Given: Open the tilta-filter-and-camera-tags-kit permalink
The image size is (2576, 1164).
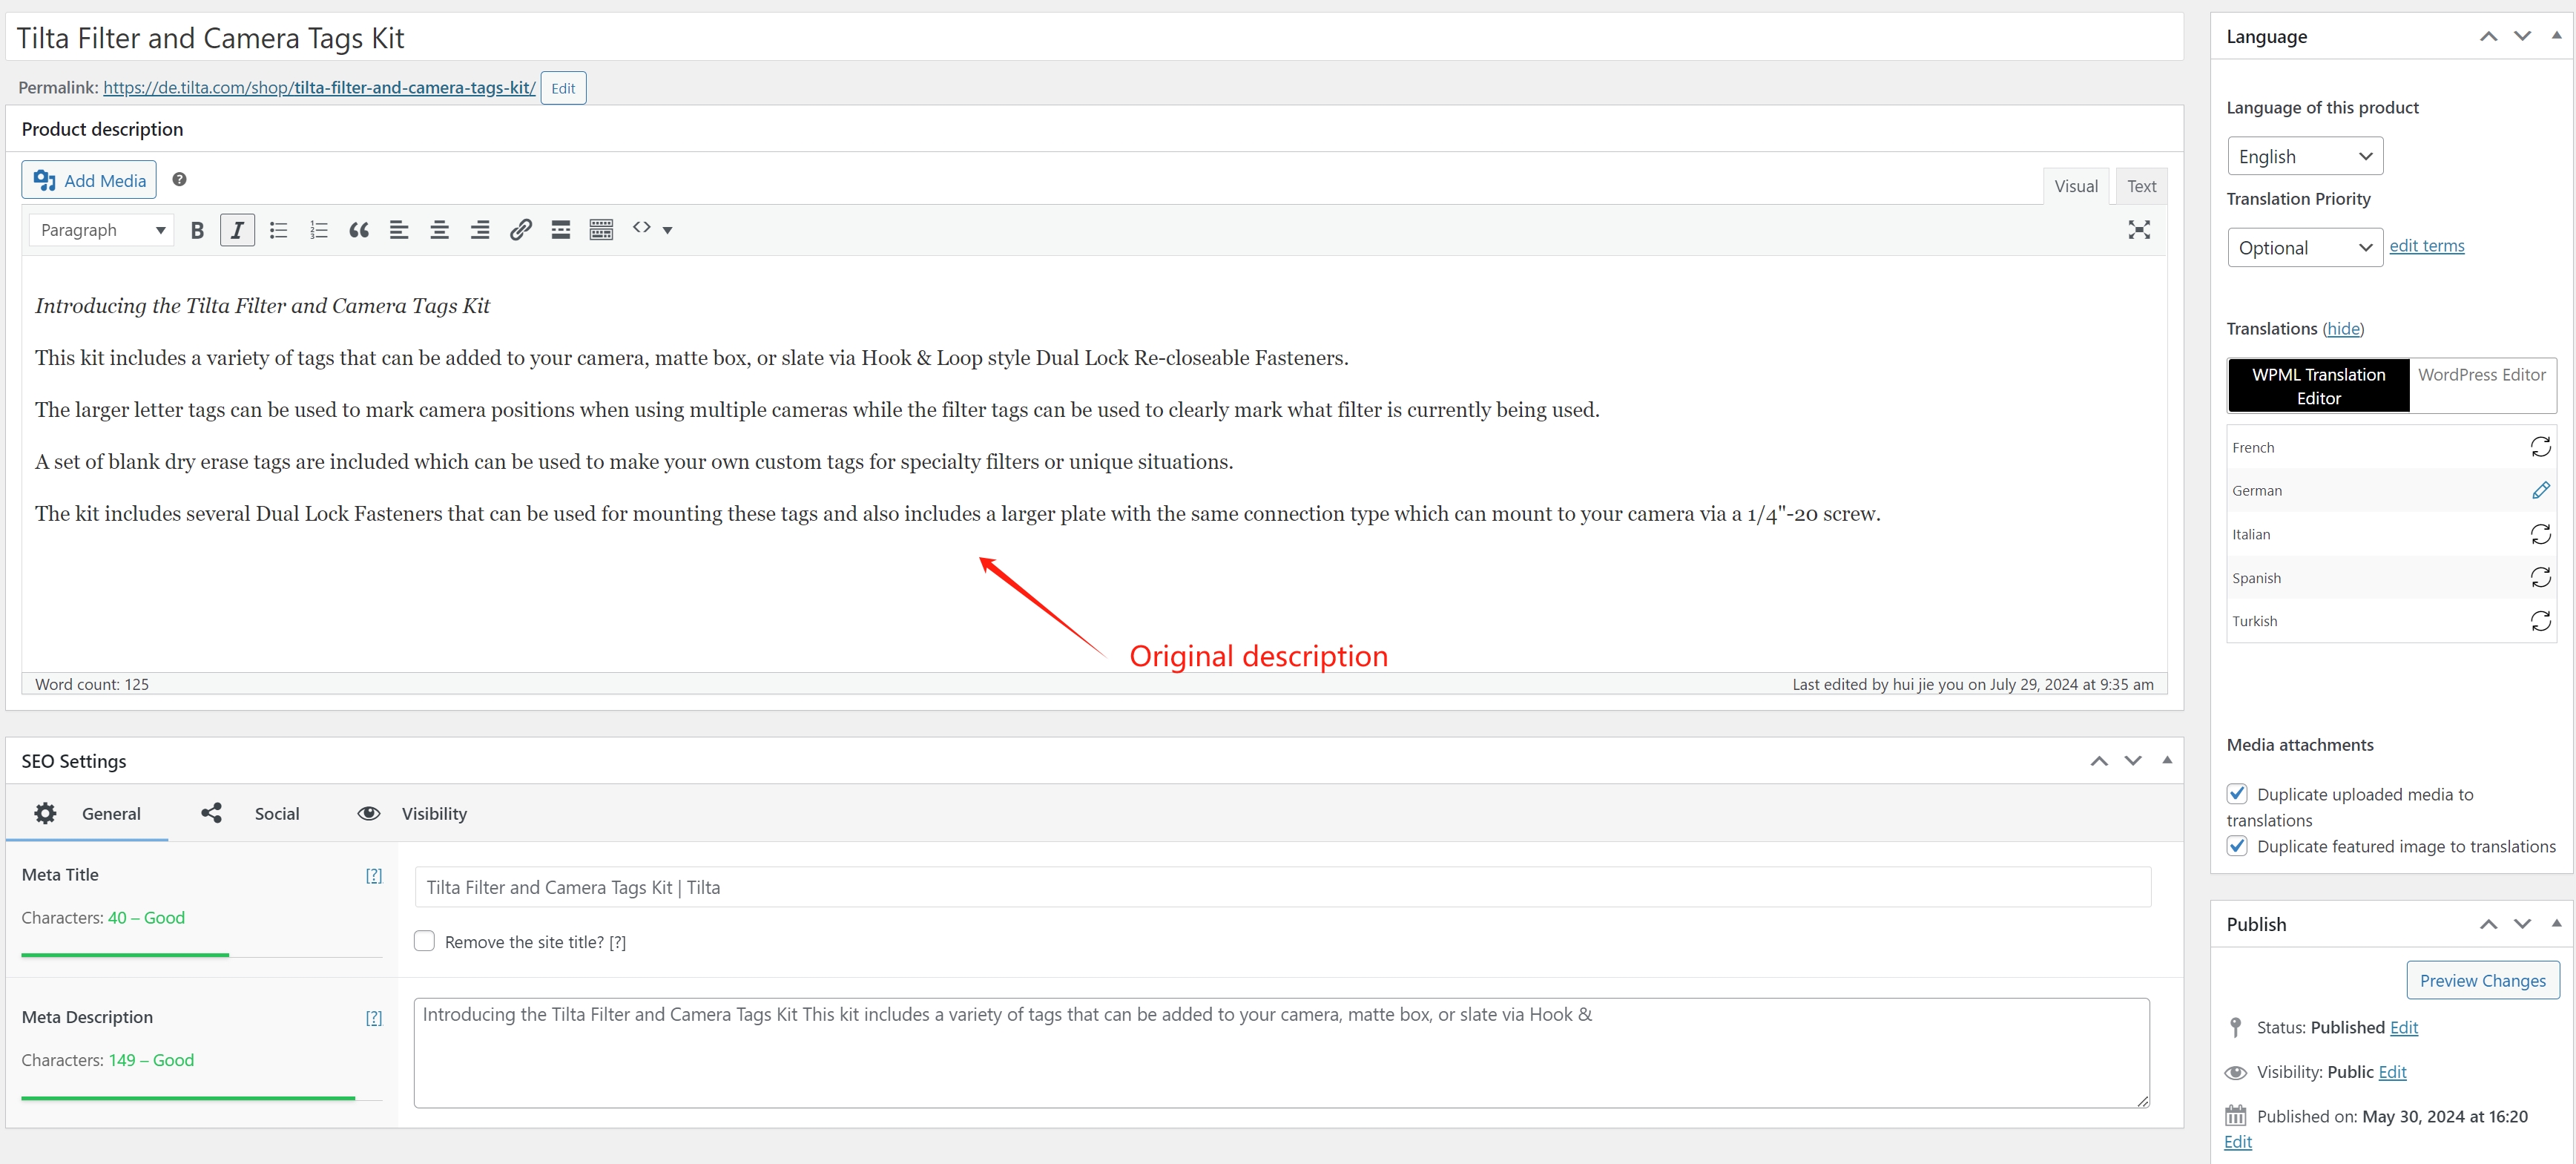Looking at the screenshot, I should pos(319,87).
